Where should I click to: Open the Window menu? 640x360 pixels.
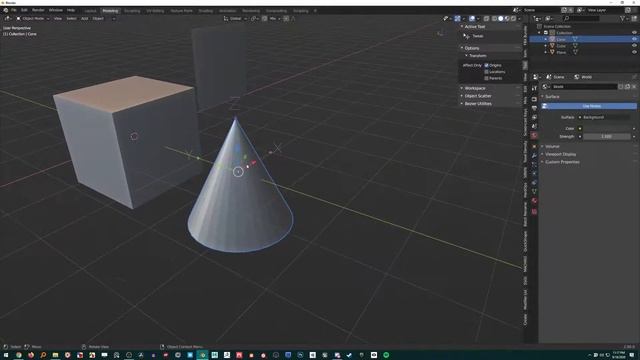[56, 10]
